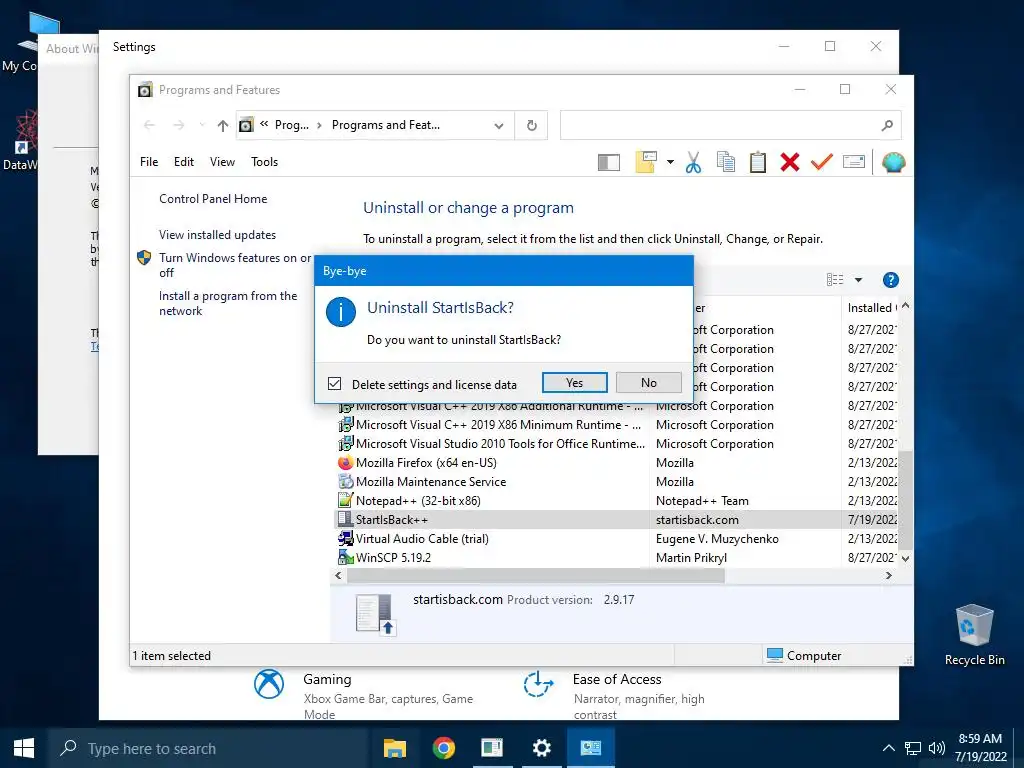This screenshot has height=768, width=1024.
Task: Click the change view icon in list toolbar
Action: pyautogui.click(x=835, y=280)
